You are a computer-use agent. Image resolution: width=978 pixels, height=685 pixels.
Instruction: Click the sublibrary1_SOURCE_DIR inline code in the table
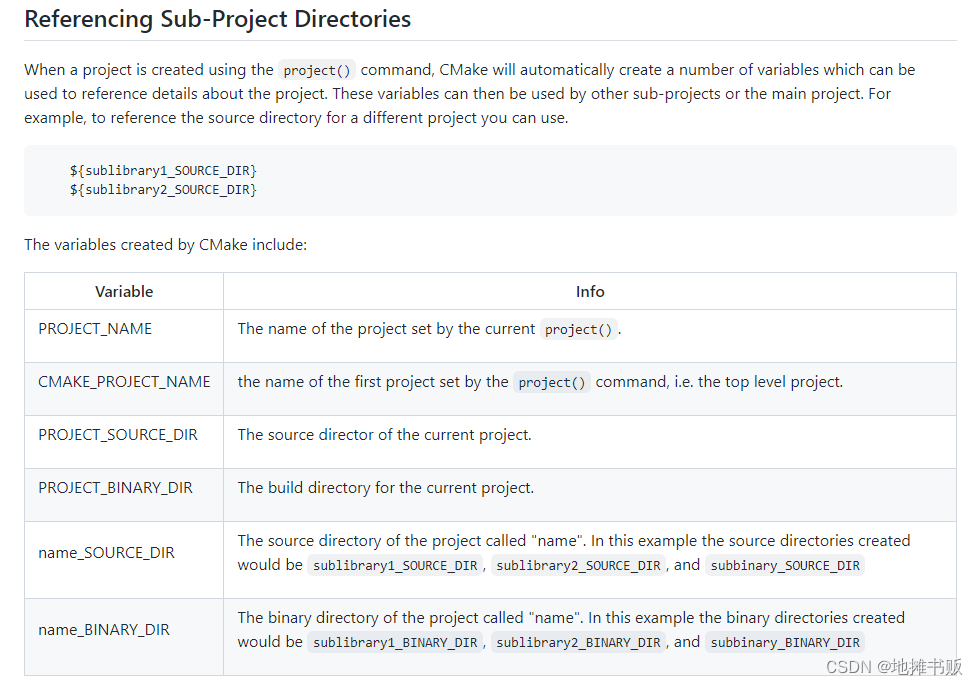[395, 565]
